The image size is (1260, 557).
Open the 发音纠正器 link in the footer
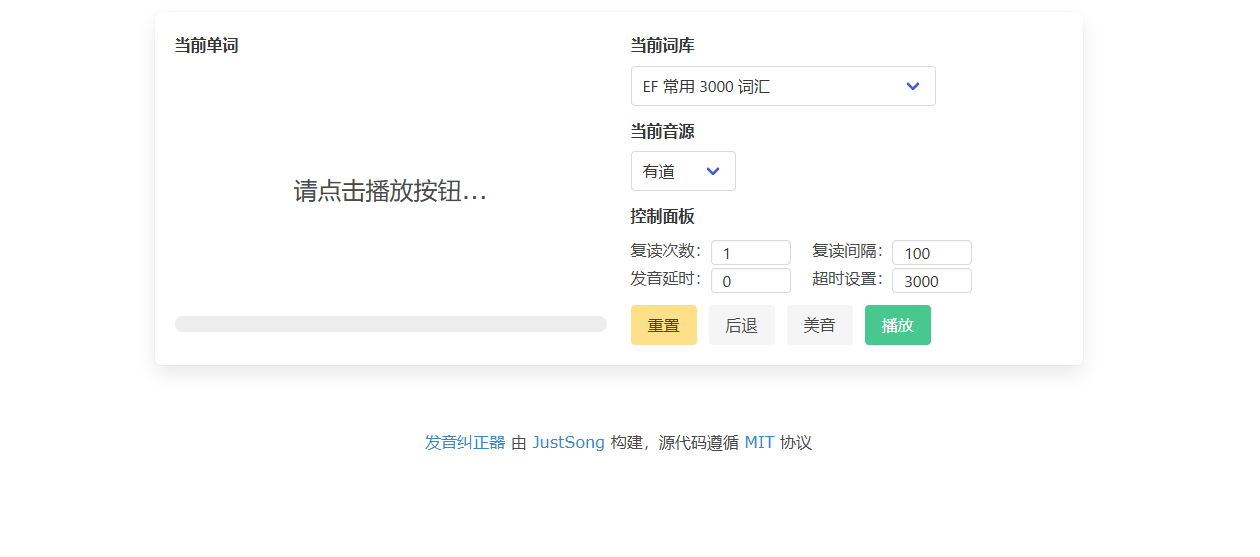click(x=464, y=442)
